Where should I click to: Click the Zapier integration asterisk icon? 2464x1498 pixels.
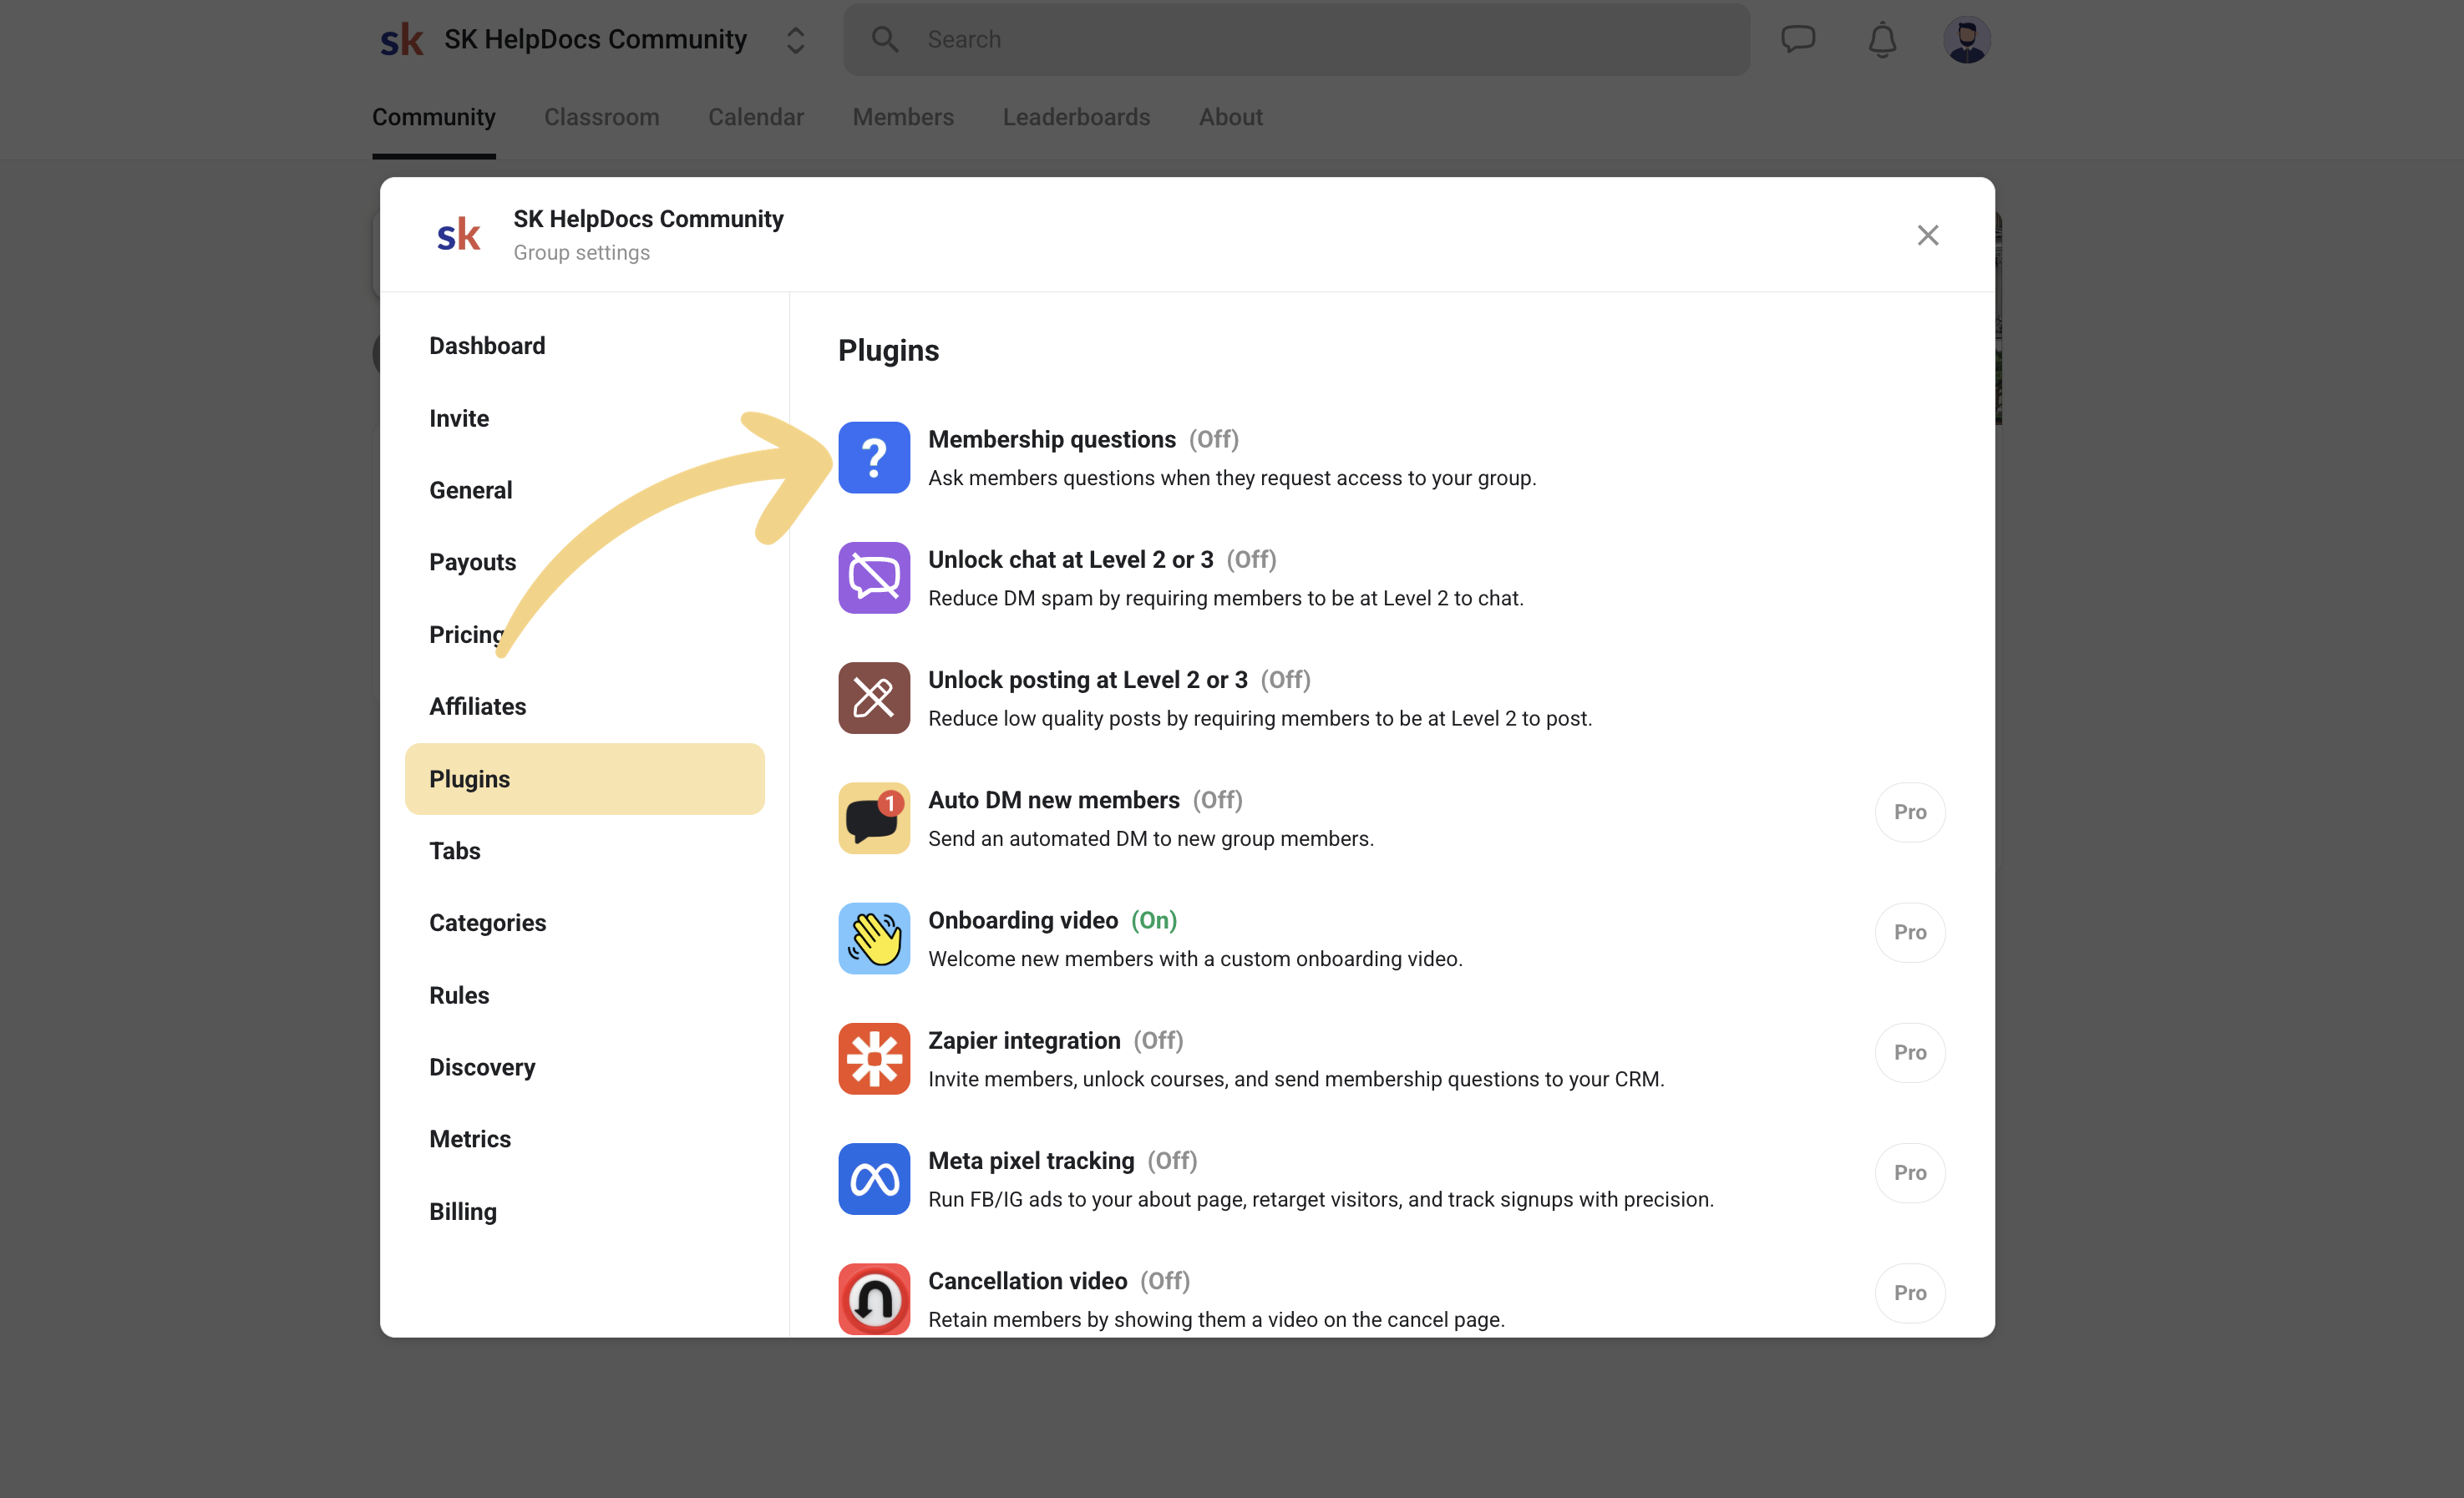(874, 1059)
